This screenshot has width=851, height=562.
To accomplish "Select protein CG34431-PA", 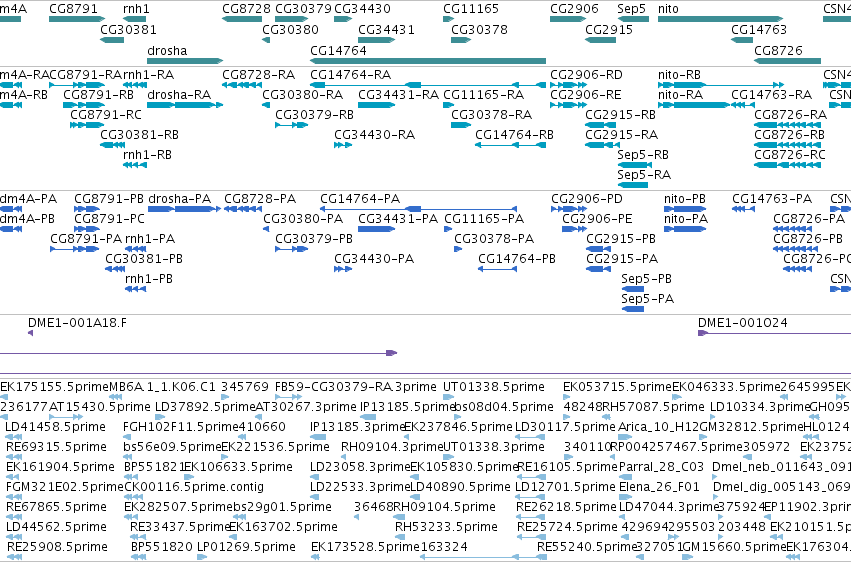I will click(x=398, y=219).
